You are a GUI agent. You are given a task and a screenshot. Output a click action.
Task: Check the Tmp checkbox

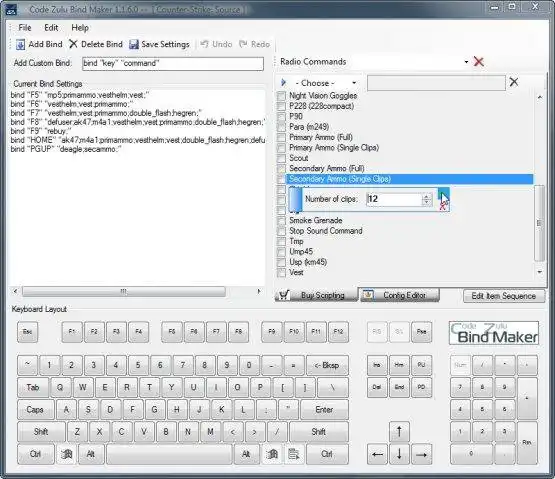tap(281, 241)
